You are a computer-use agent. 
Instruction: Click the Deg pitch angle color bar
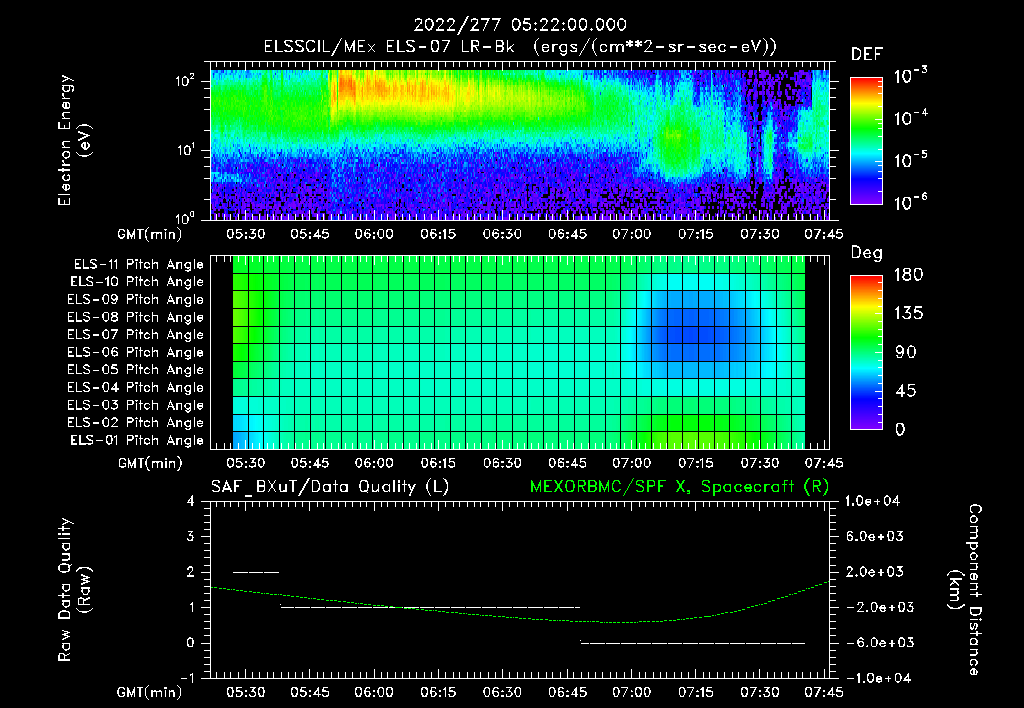pos(866,352)
